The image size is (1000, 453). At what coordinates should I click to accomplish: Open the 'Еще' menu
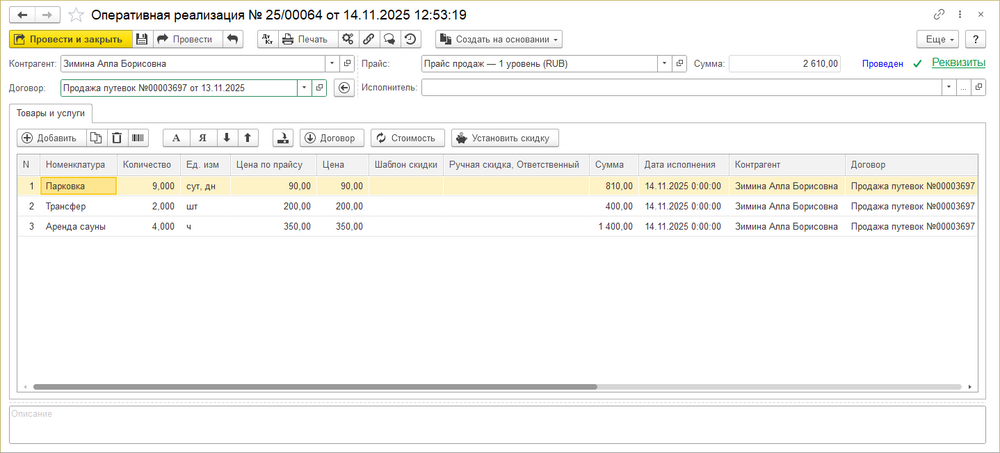[x=938, y=39]
